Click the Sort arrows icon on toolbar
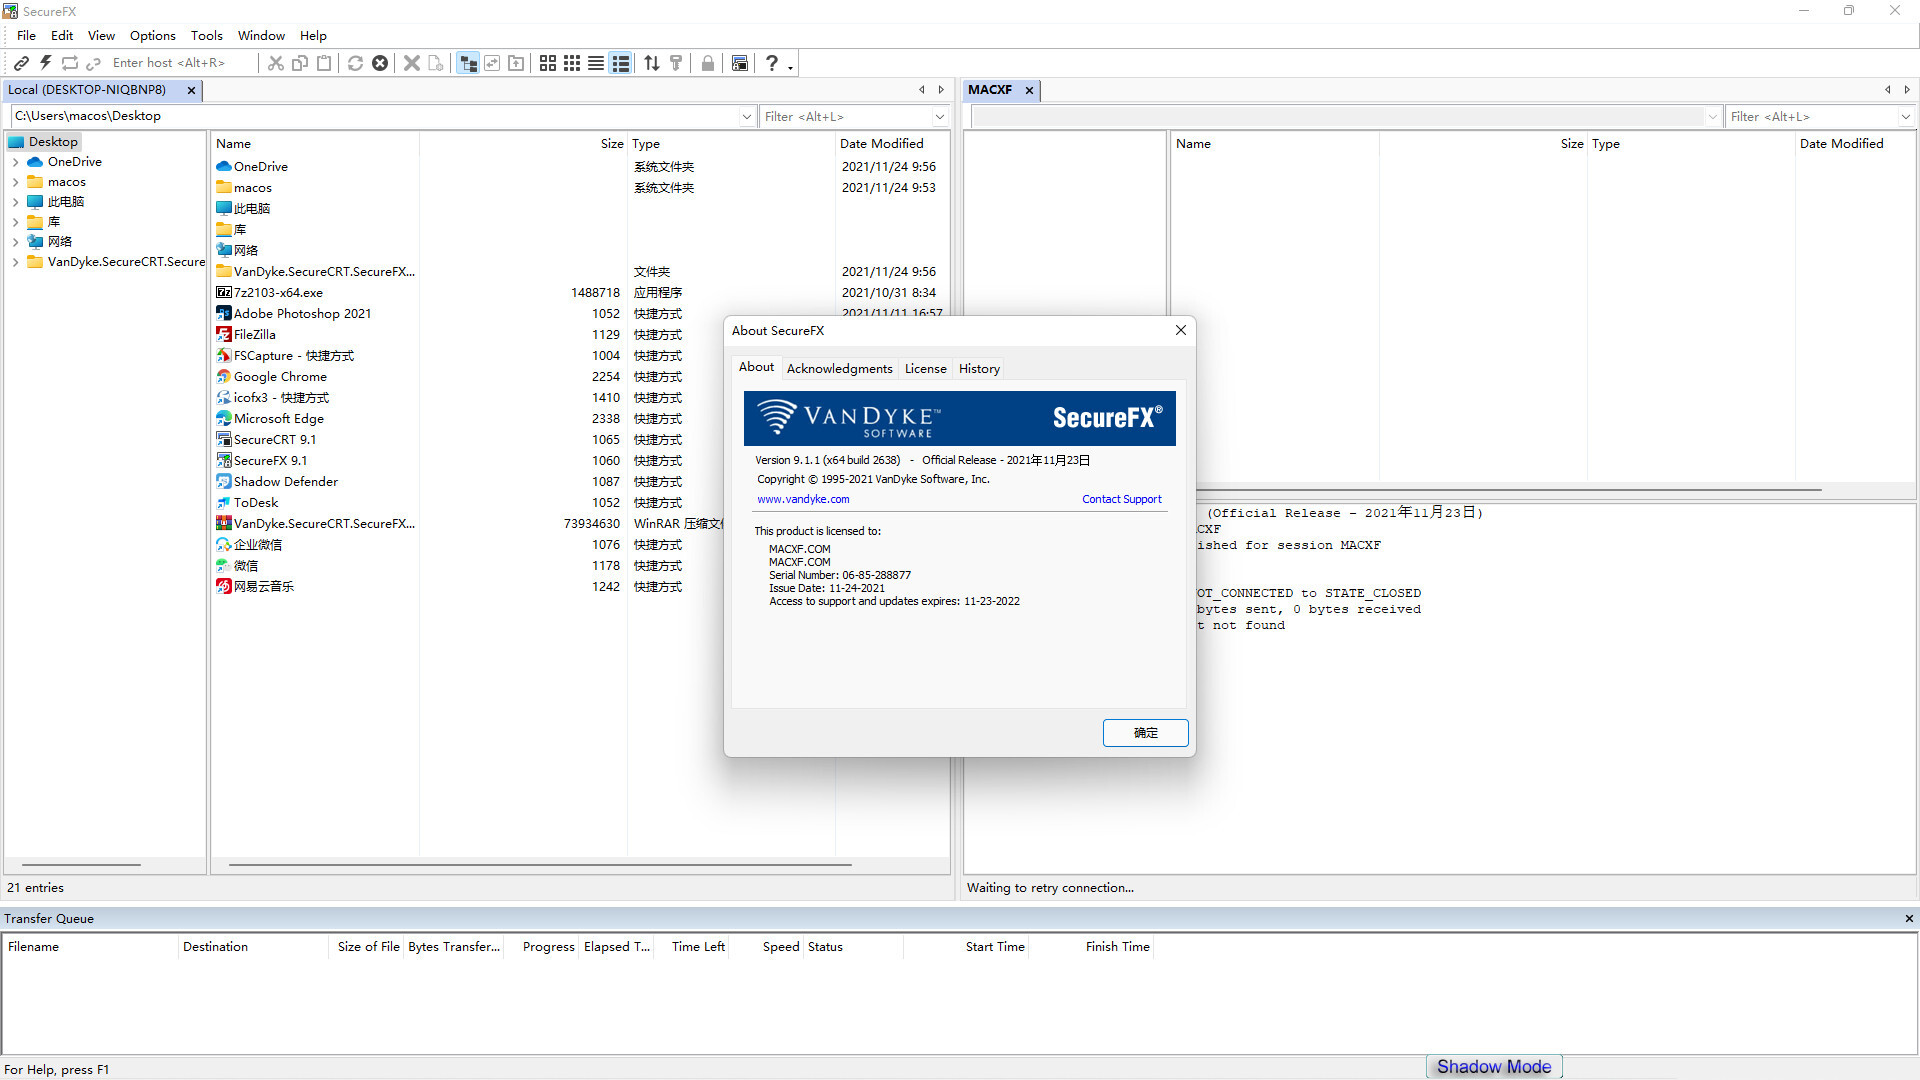 click(651, 63)
